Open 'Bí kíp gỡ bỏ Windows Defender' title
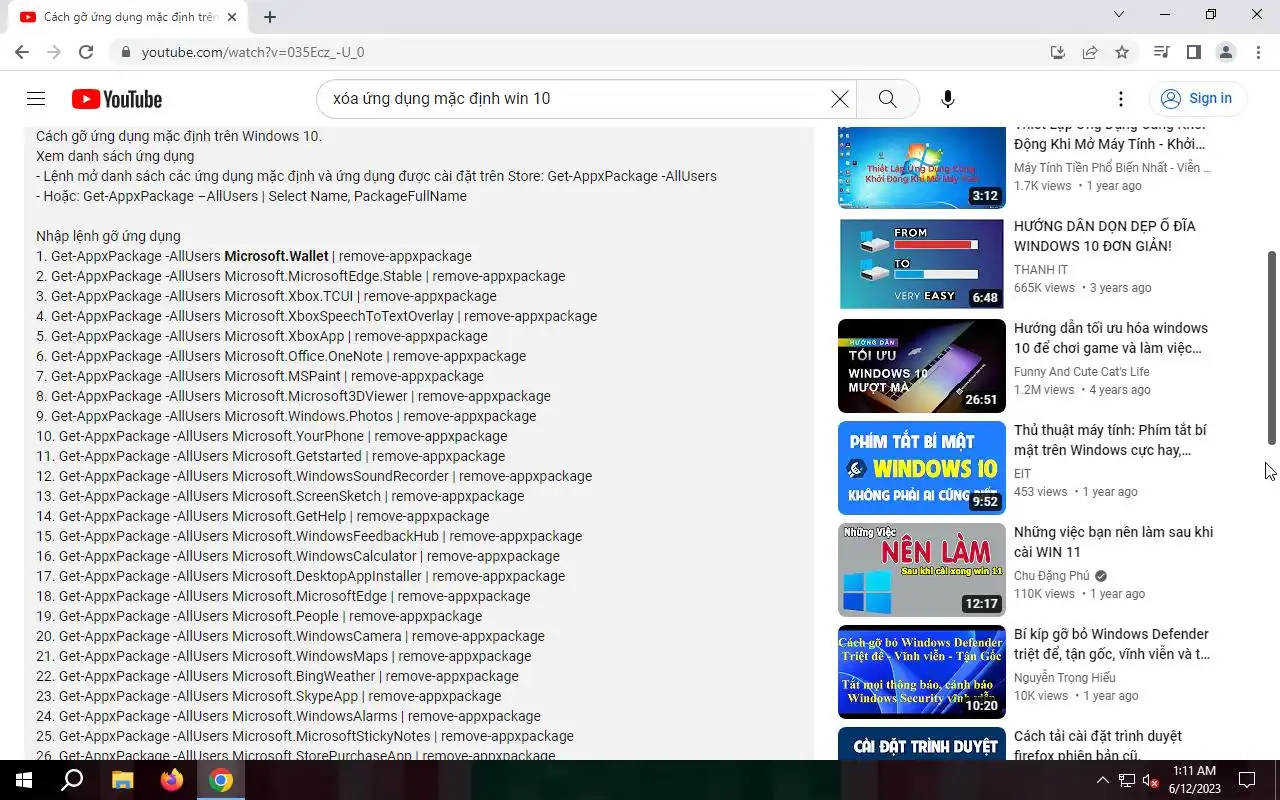The height and width of the screenshot is (800, 1280). [x=1112, y=644]
